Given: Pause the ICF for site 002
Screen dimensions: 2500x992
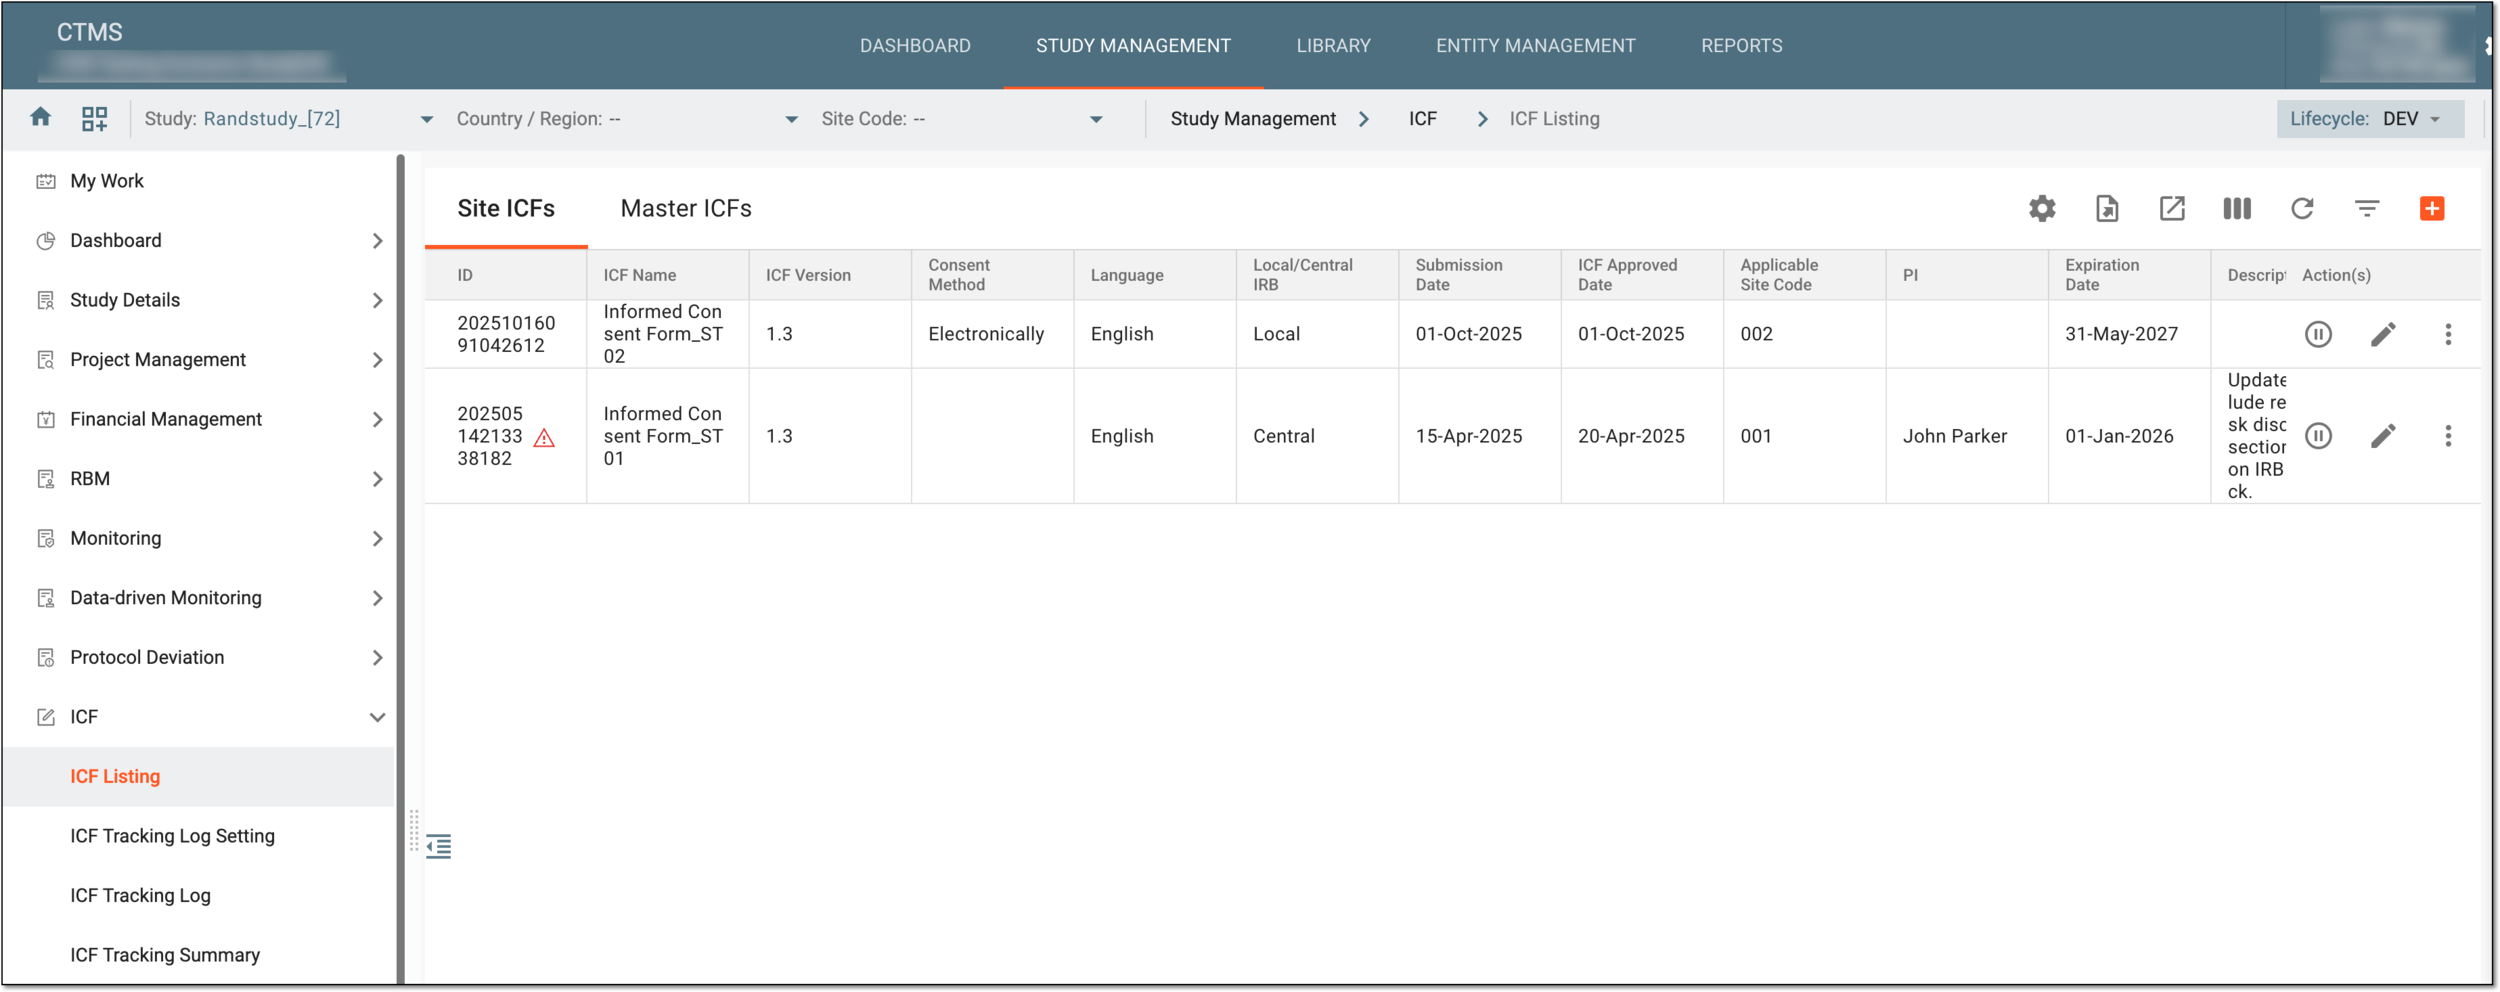Looking at the screenshot, I should coord(2318,334).
